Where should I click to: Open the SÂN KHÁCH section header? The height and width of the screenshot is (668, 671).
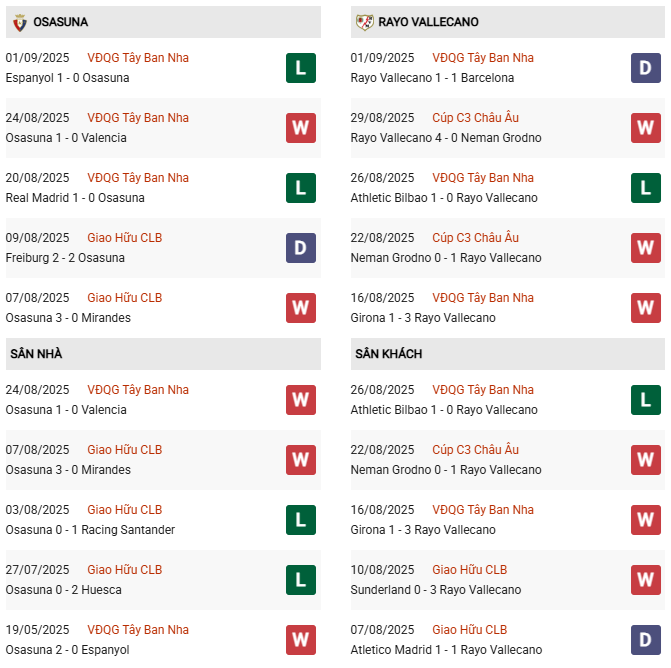coord(388,354)
